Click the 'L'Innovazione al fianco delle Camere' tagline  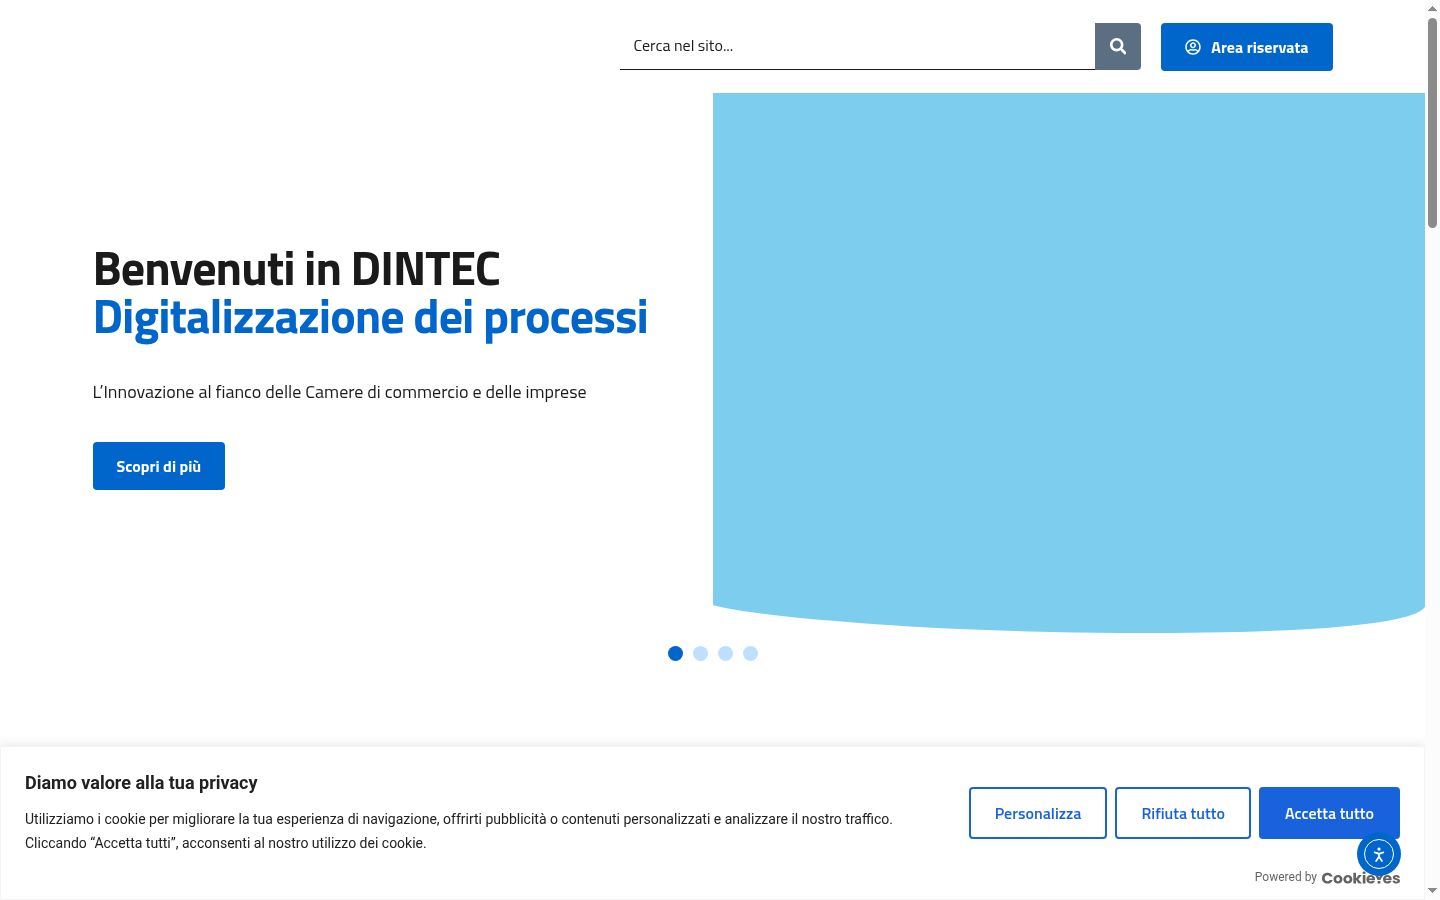[339, 392]
